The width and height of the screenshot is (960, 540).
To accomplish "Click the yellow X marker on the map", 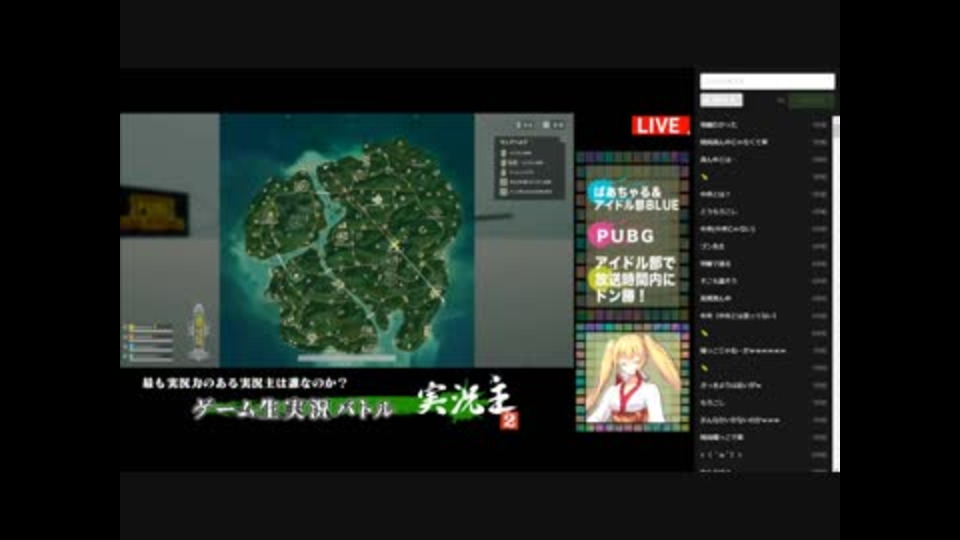I will [x=394, y=245].
